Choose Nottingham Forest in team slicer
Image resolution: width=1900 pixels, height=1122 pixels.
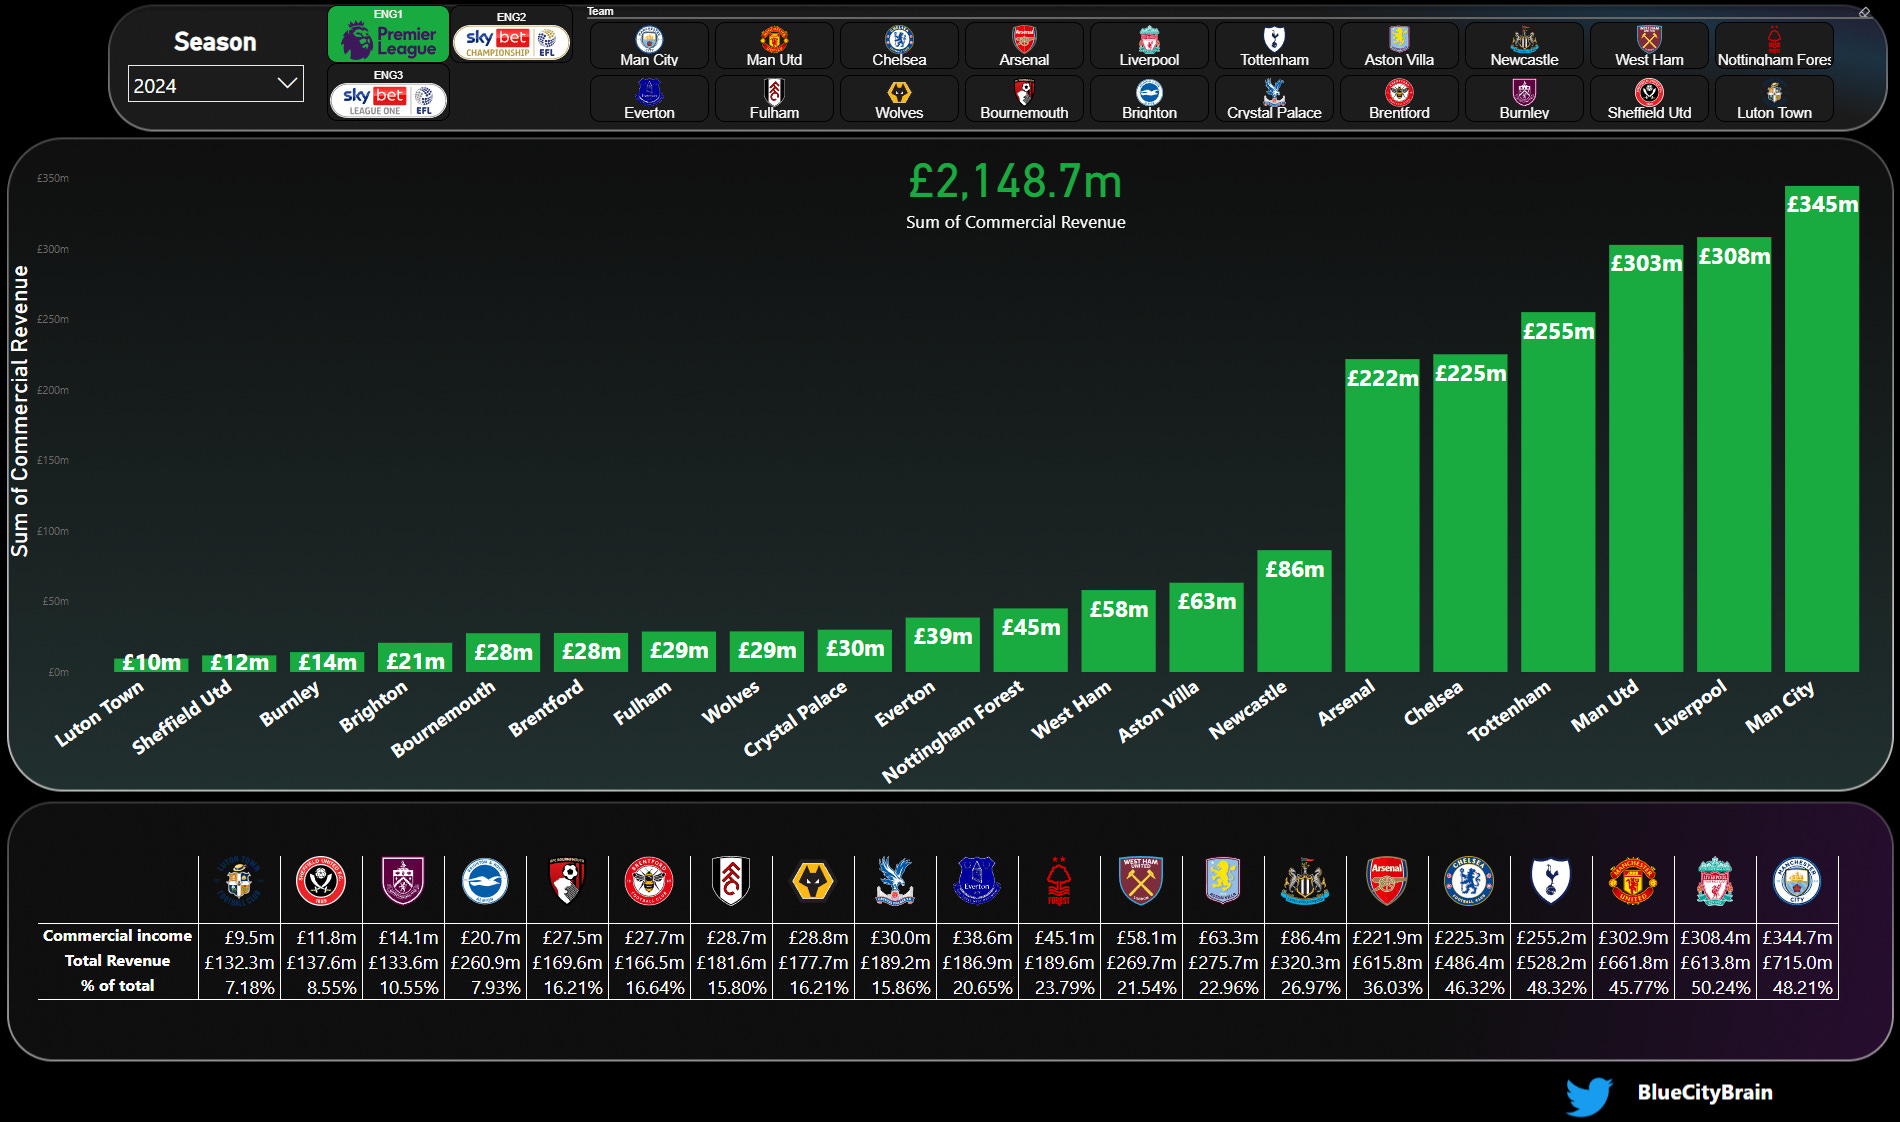point(1774,46)
